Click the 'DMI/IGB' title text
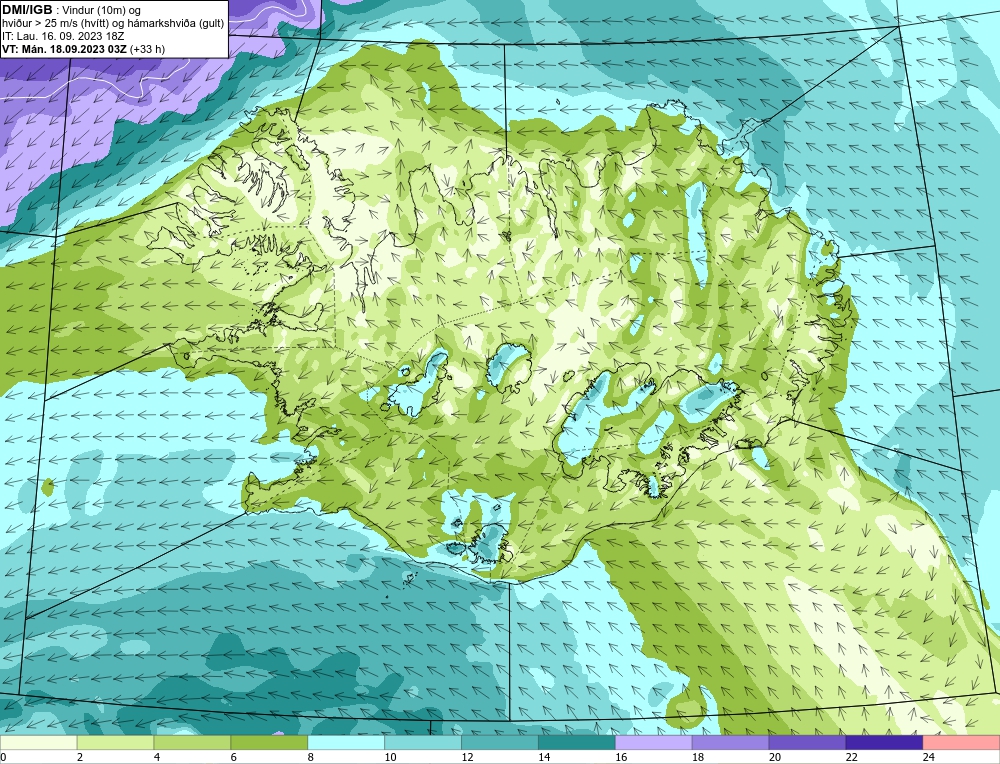This screenshot has height=764, width=1000. (x=27, y=10)
